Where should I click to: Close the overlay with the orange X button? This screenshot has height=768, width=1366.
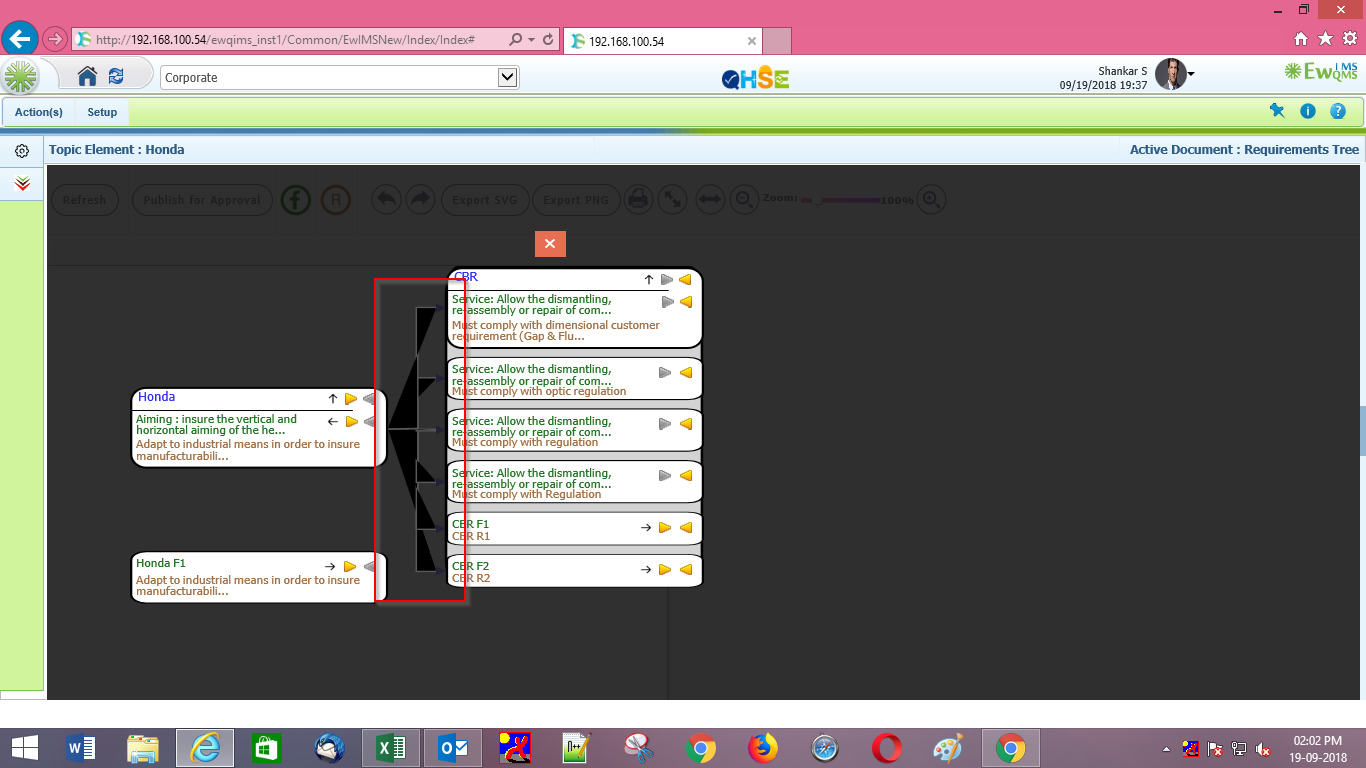(x=550, y=243)
